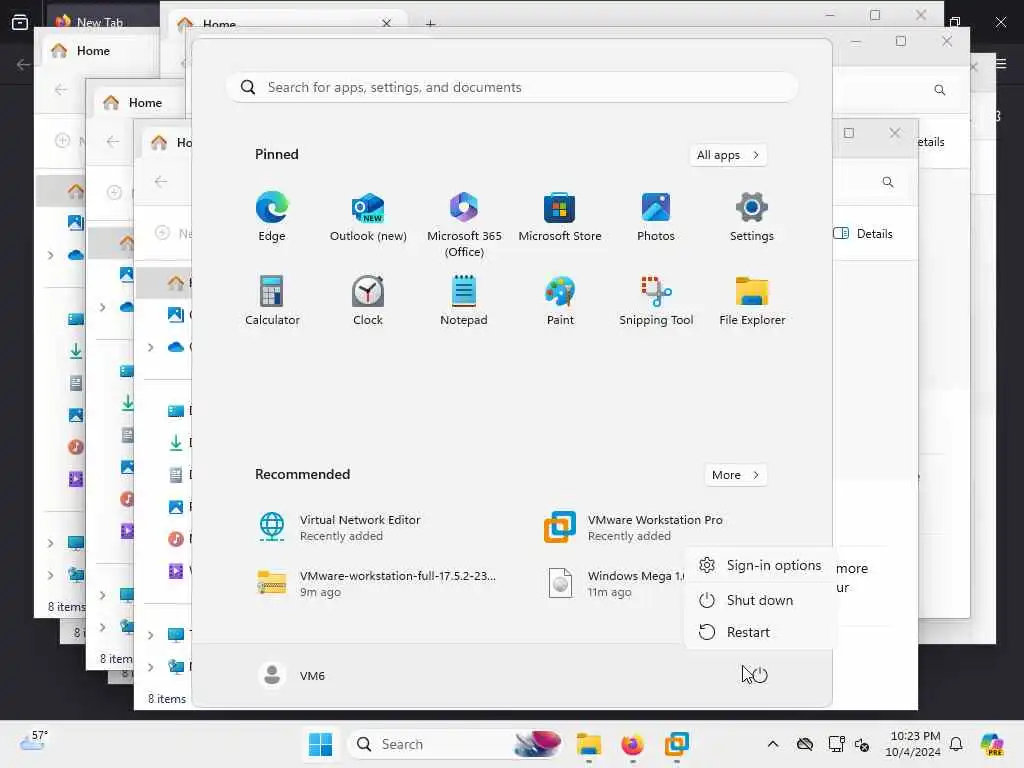1024x768 pixels.
Task: Open File Explorer pinned icon
Action: [752, 300]
